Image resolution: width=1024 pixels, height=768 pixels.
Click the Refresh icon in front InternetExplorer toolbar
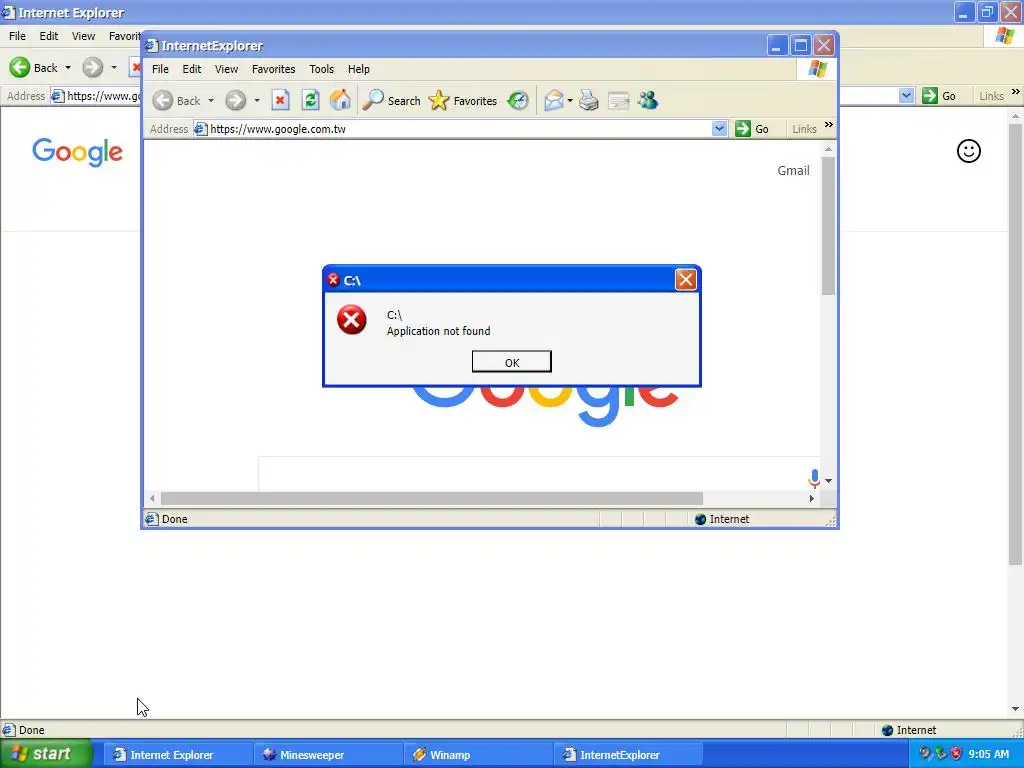pos(310,101)
